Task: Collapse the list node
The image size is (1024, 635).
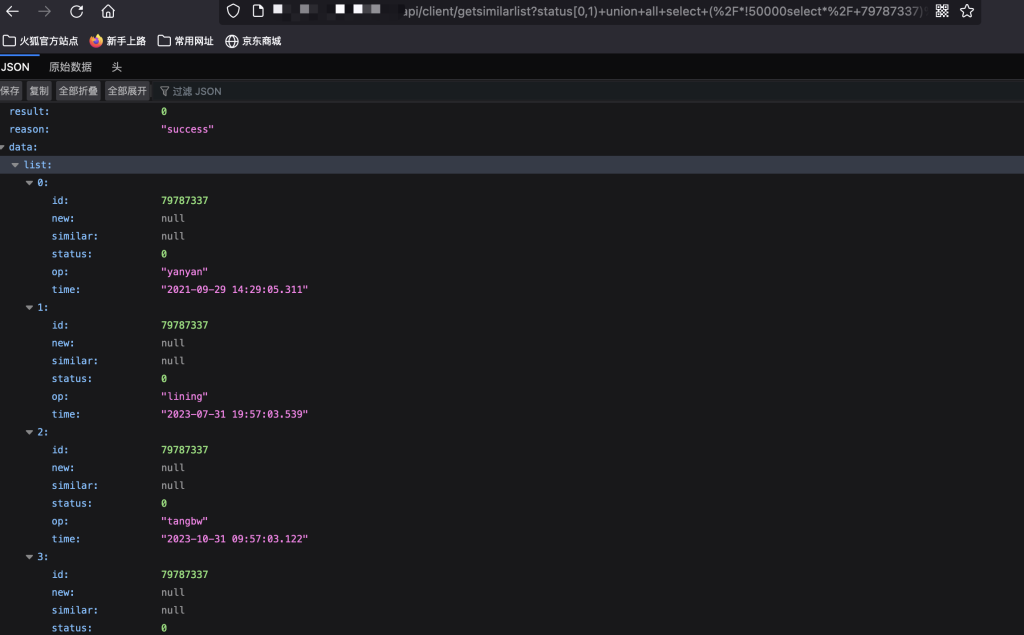Action: coord(15,165)
